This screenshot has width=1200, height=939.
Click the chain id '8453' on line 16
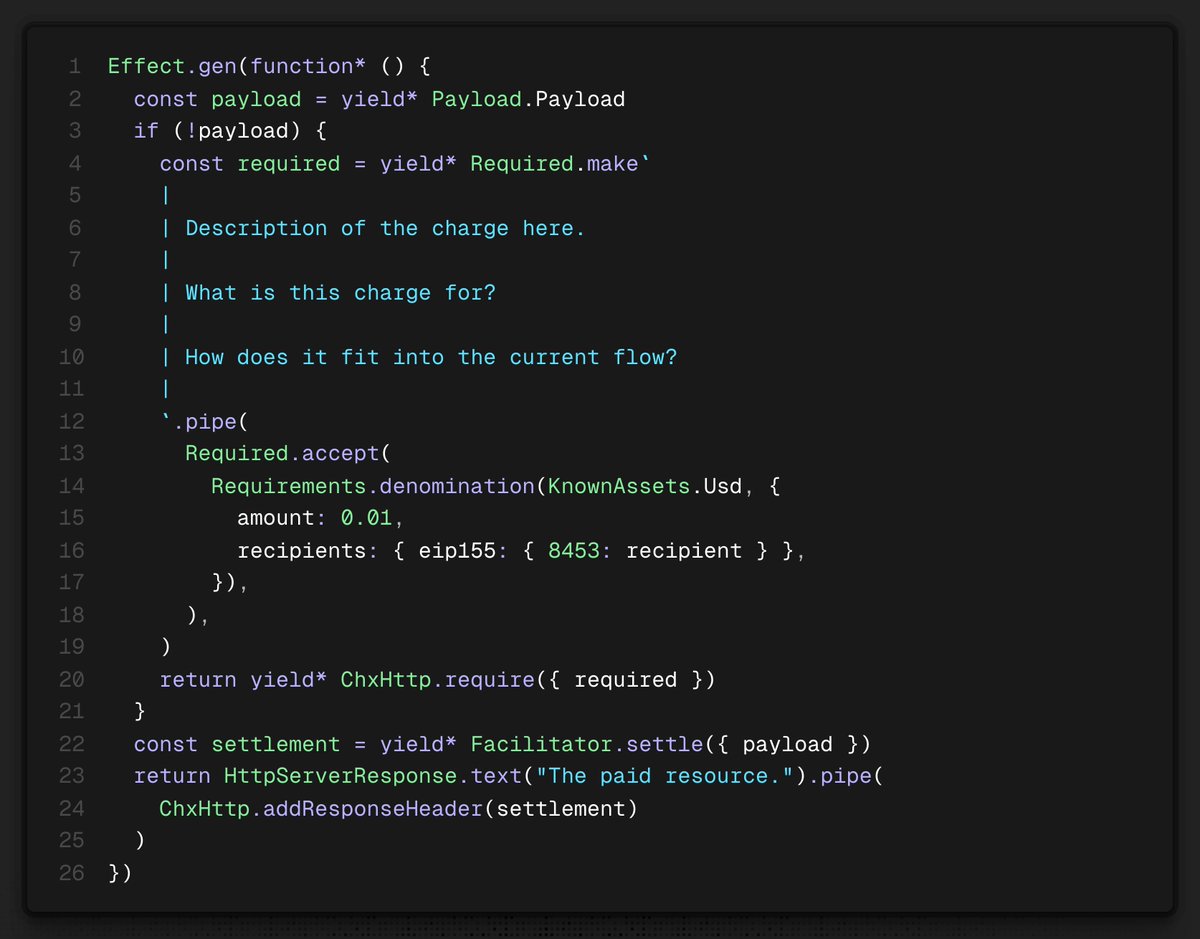tap(573, 550)
